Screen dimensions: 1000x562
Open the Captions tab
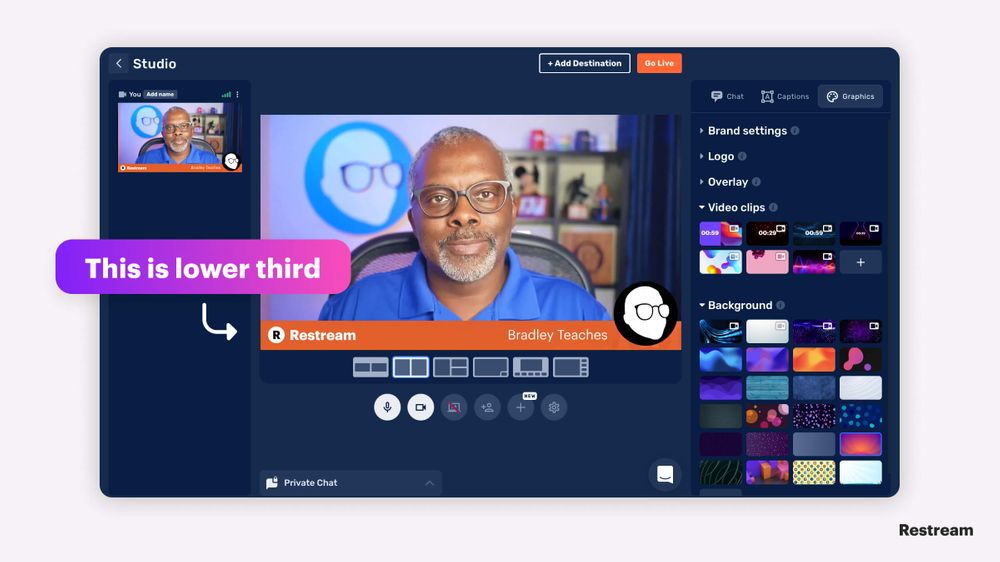[x=785, y=96]
